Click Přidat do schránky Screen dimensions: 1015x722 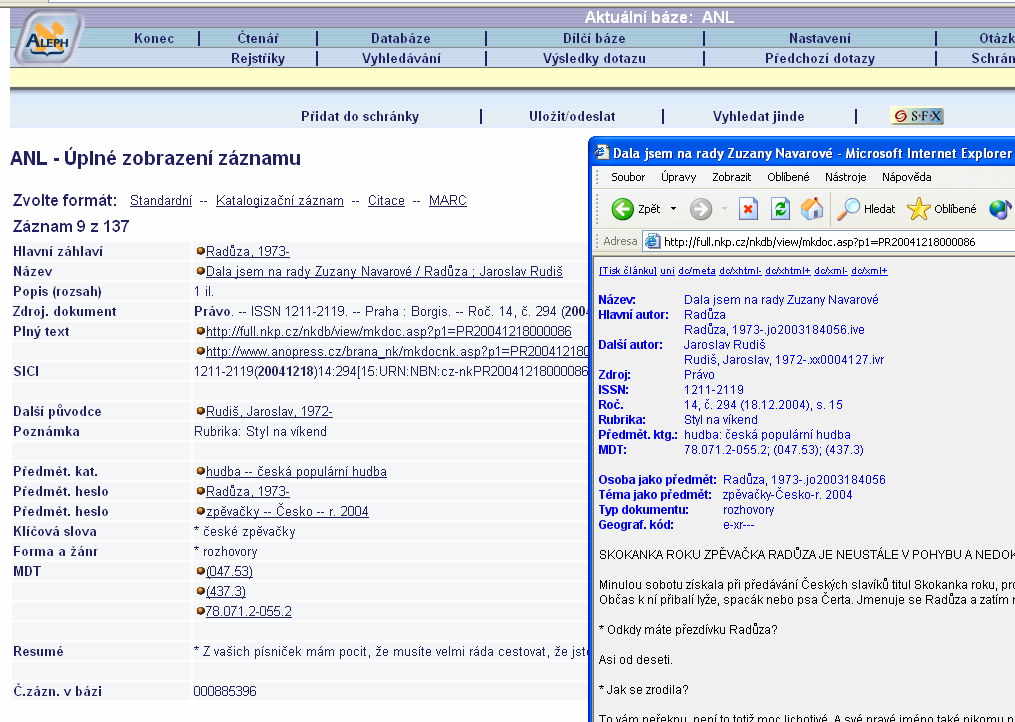pyautogui.click(x=360, y=117)
